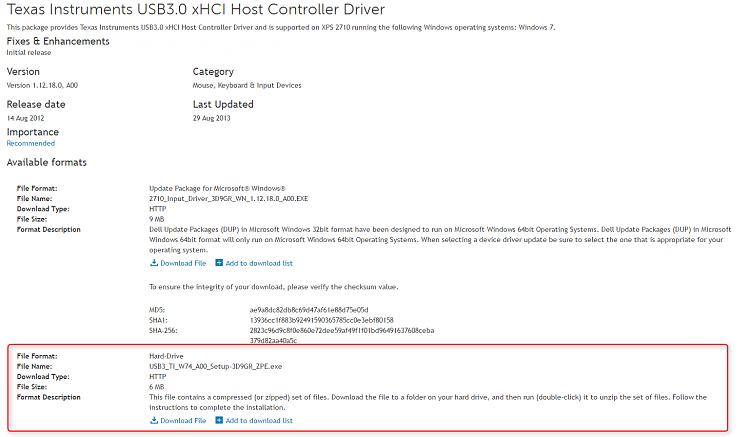Open the 'Recommended' importance link
The width and height of the screenshot is (750, 437).
(31, 143)
